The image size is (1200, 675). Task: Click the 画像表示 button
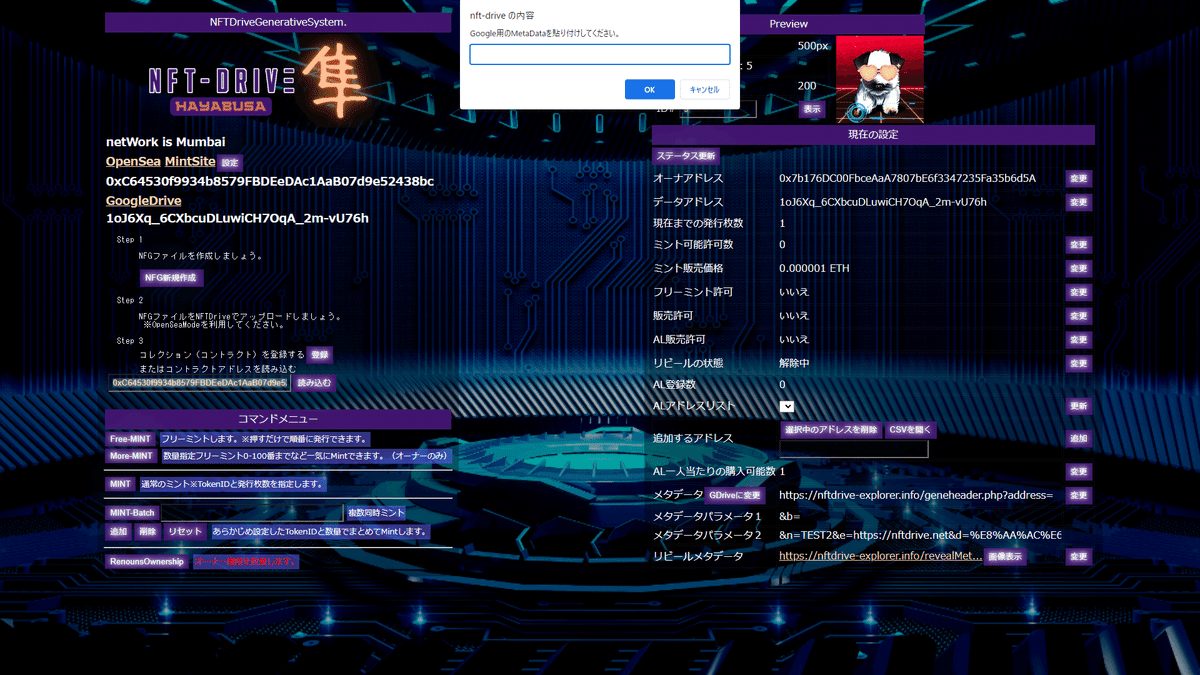tap(1005, 556)
